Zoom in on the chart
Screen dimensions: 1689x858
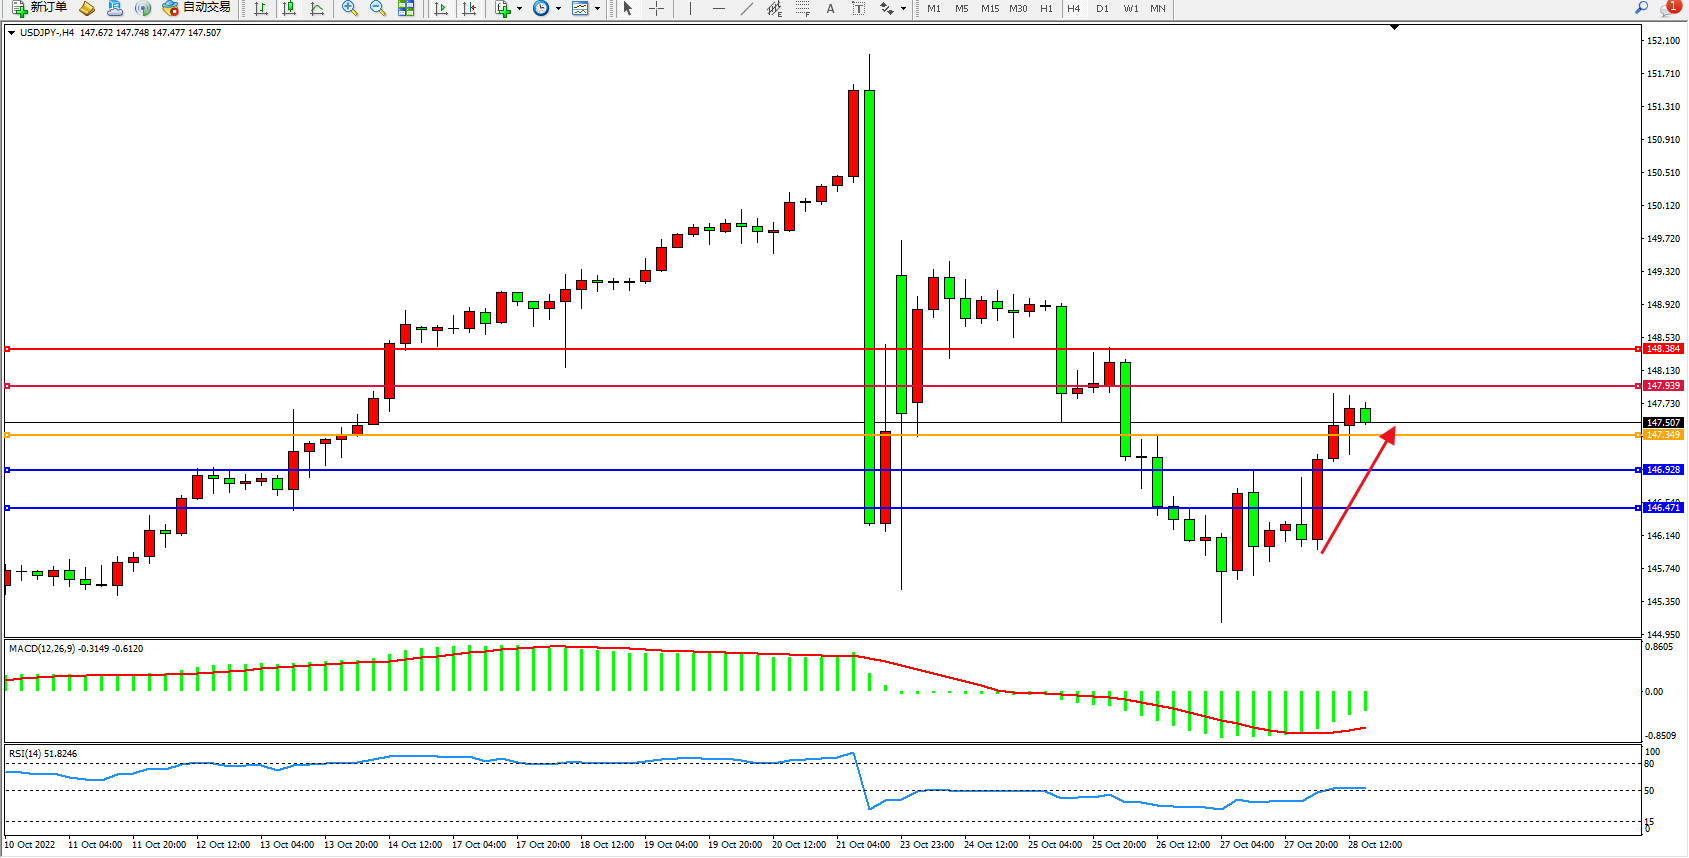350,8
